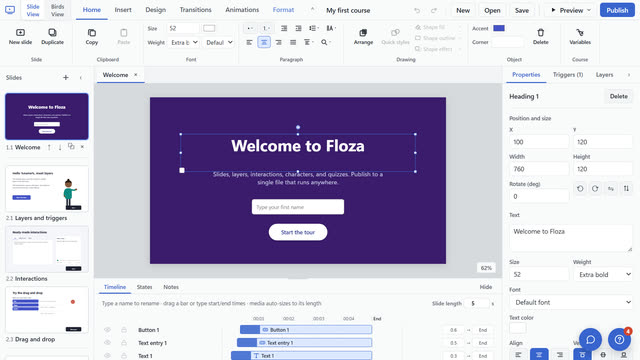Open the Triggers (1) tab
Image resolution: width=640 pixels, height=360 pixels.
click(x=568, y=75)
